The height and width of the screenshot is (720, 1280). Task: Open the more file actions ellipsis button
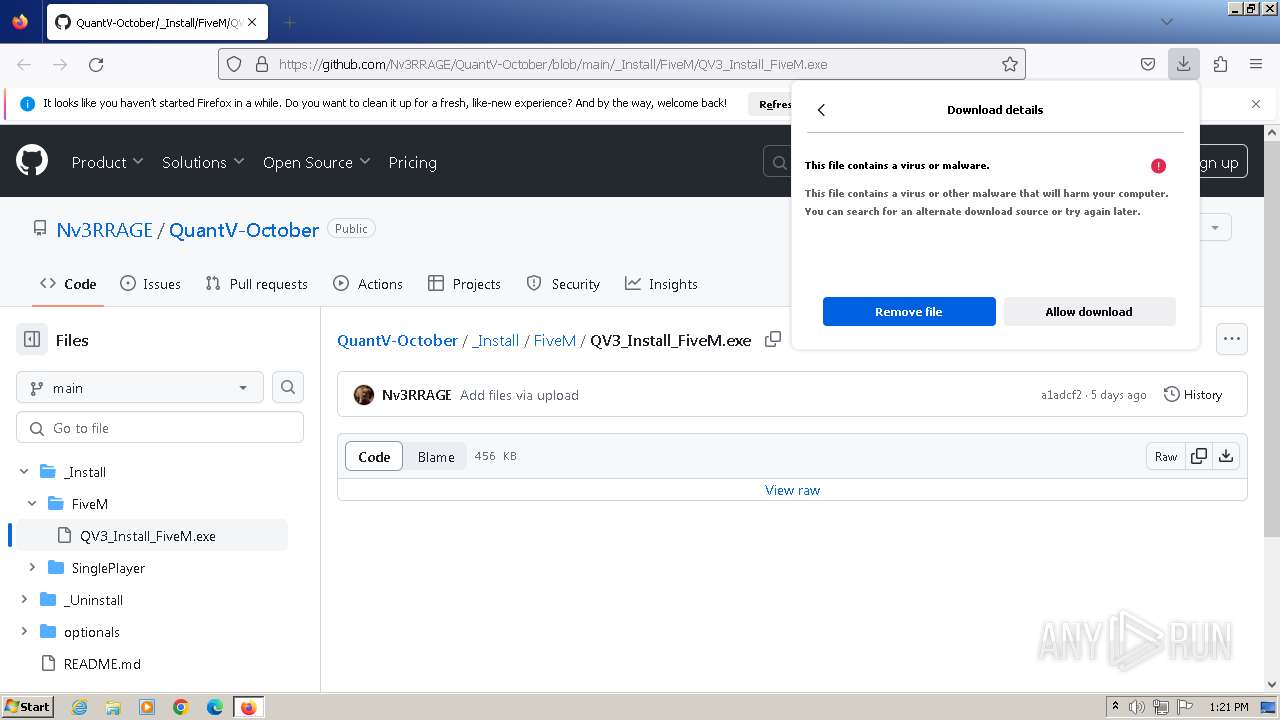[1232, 339]
